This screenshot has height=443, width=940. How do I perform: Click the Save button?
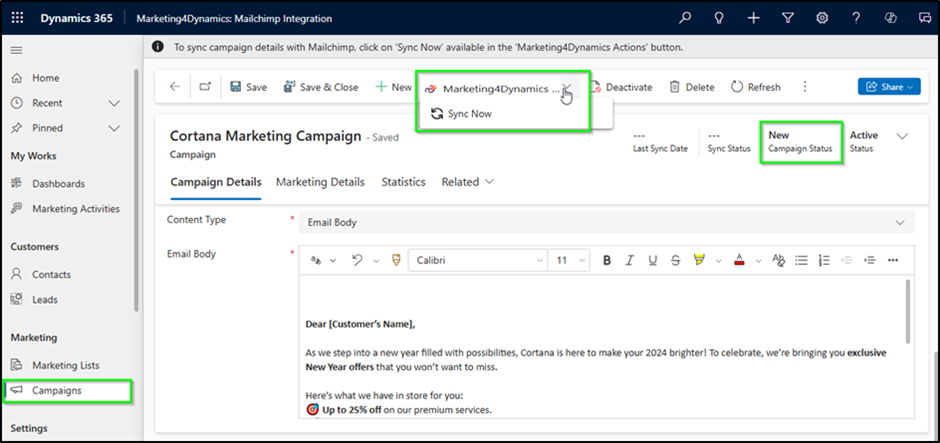point(248,87)
